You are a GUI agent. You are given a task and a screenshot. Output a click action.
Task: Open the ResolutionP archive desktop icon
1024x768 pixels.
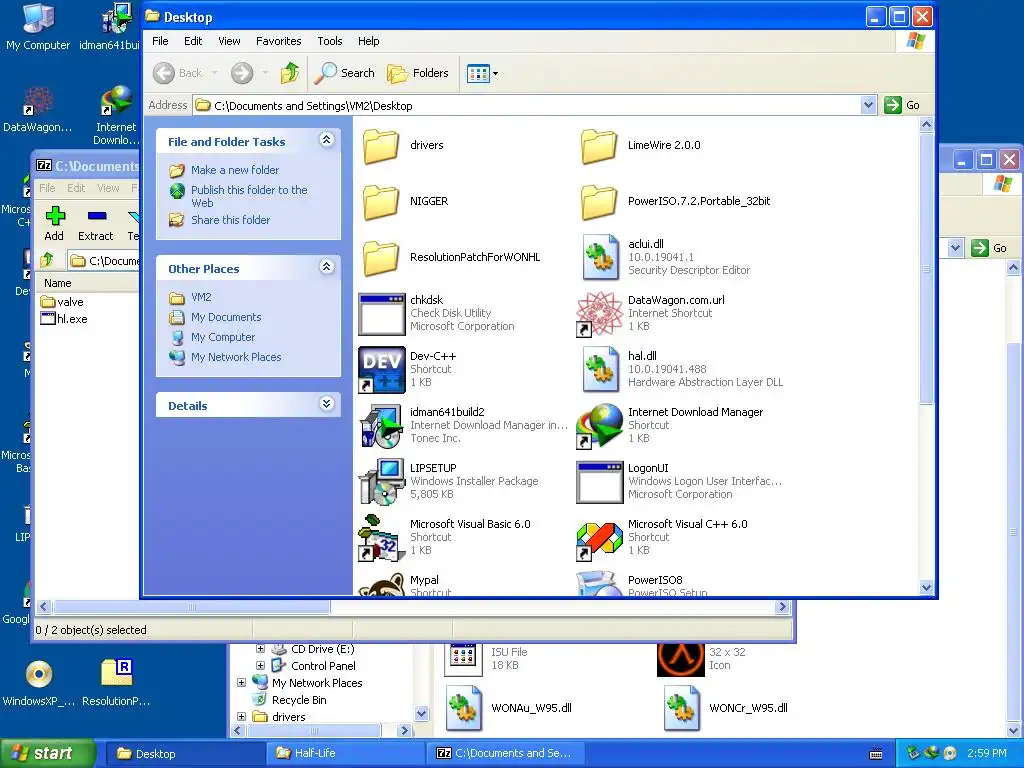116,683
